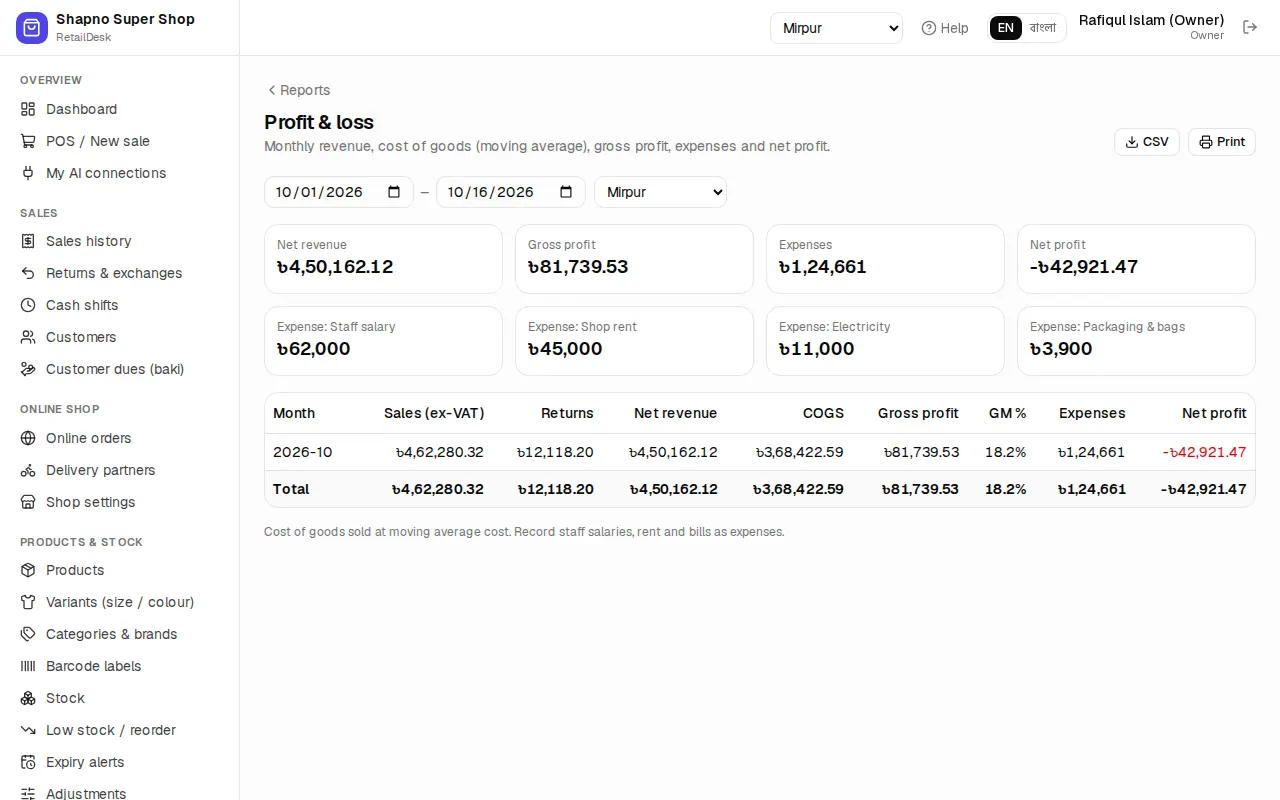Click the Variants shirt icon
Screen dimensions: 1280x800
(28, 602)
